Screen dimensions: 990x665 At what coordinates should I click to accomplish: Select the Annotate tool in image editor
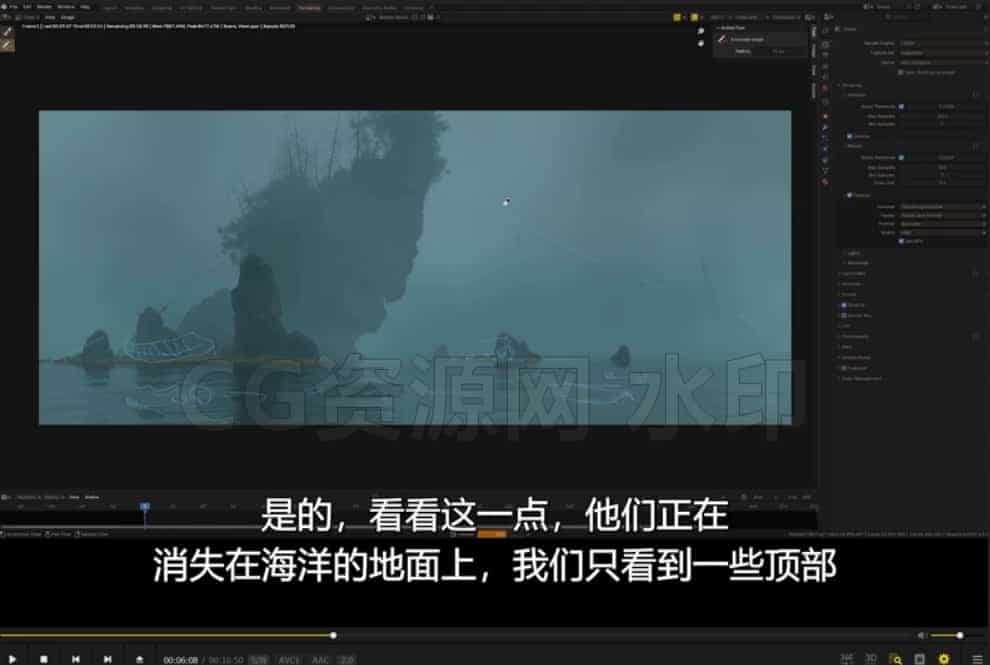click(7, 45)
